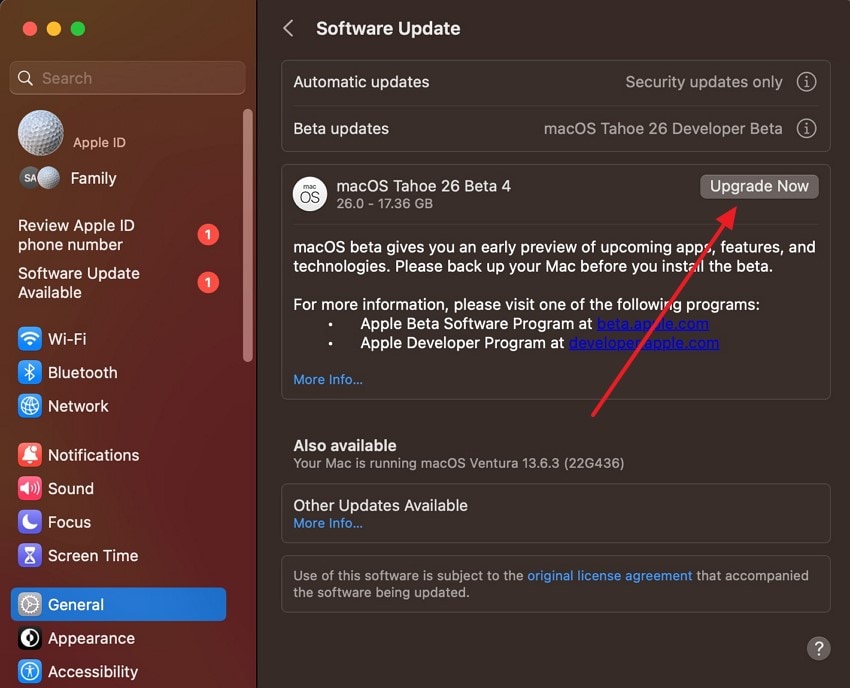Click Review Apple ID phone number
Image resolution: width=850 pixels, height=688 pixels.
click(x=118, y=235)
